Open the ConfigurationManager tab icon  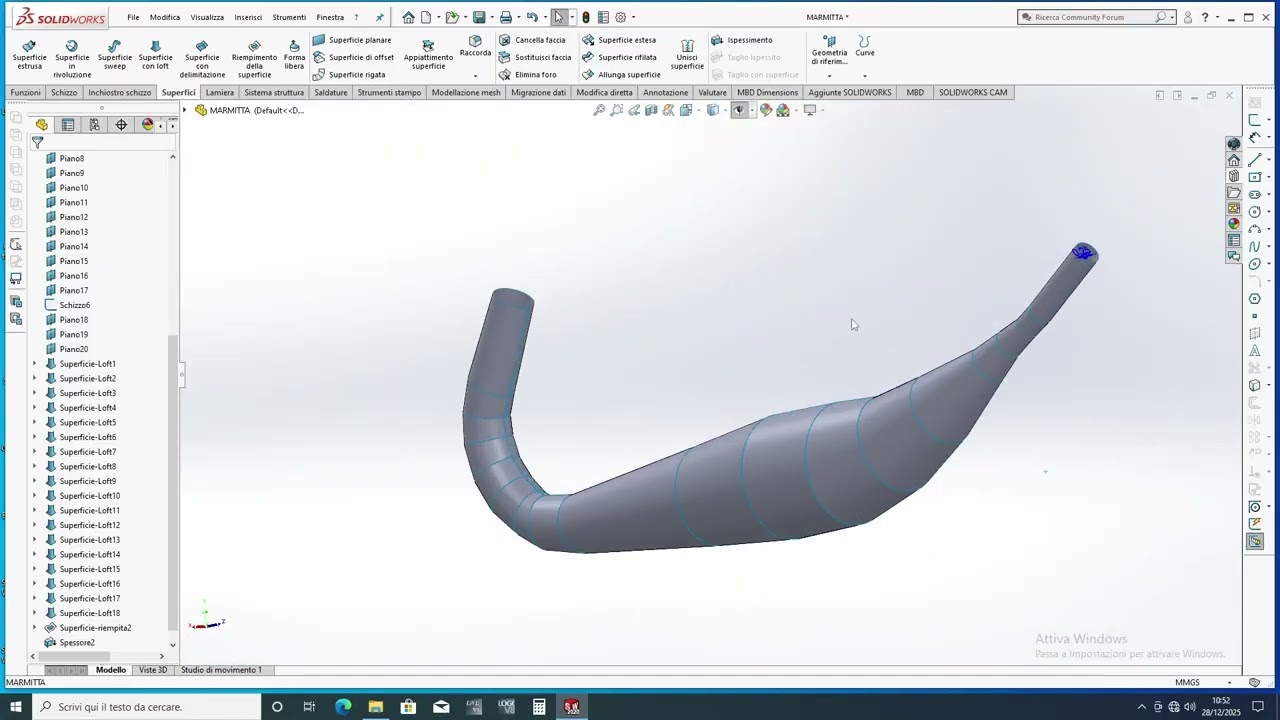click(94, 125)
